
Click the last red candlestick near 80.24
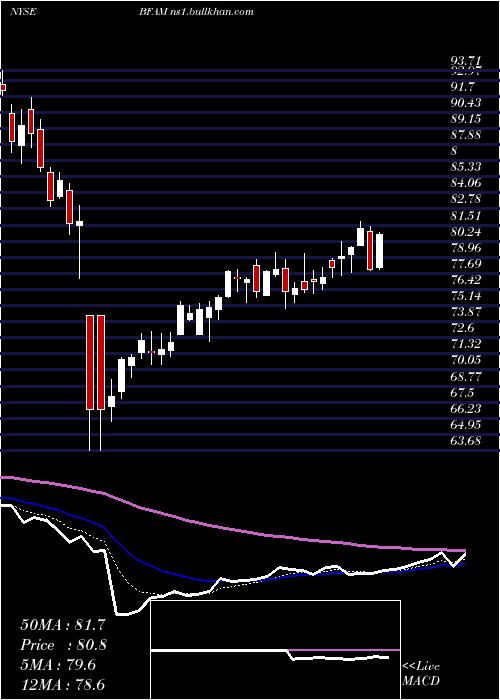click(370, 250)
